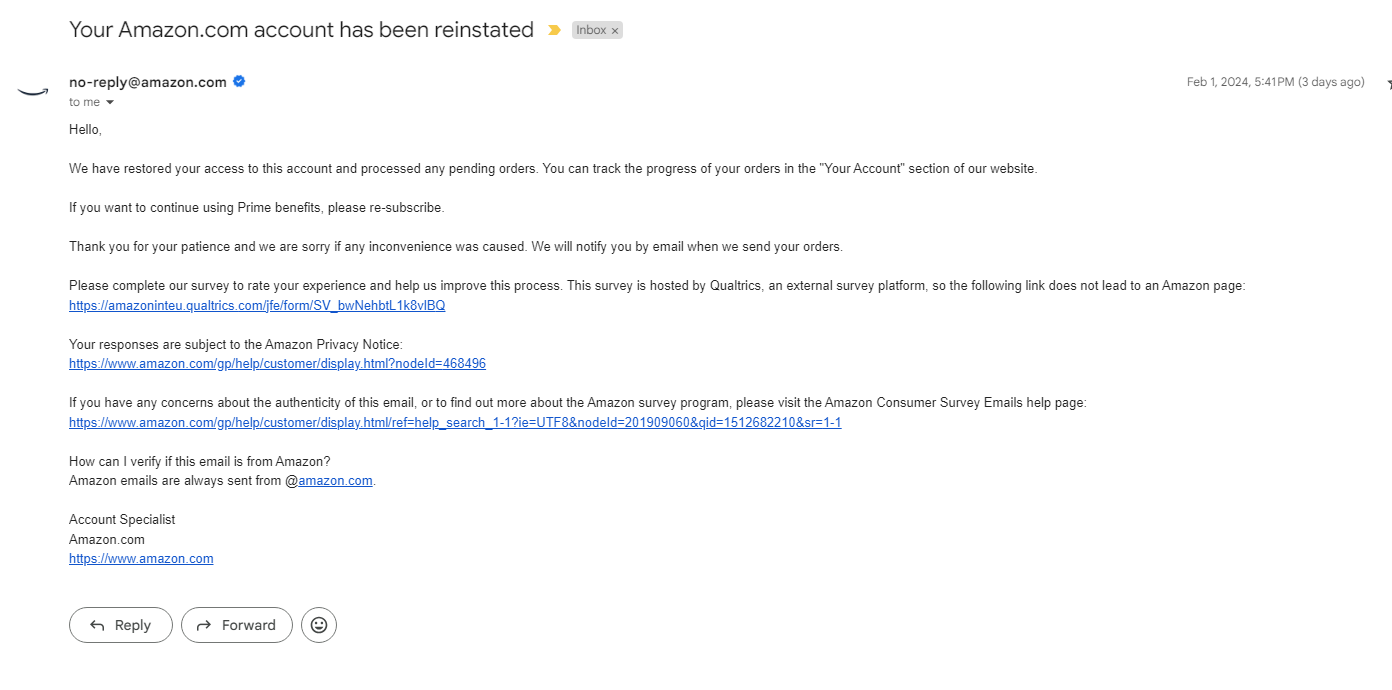1392x690 pixels.
Task: Click the @amazon.com link in verification text
Action: tap(335, 481)
